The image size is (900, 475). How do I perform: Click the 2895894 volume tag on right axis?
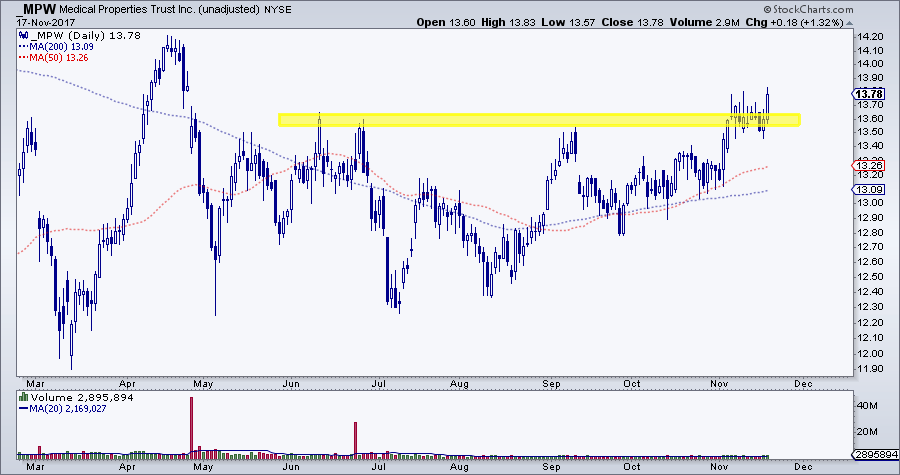point(870,455)
